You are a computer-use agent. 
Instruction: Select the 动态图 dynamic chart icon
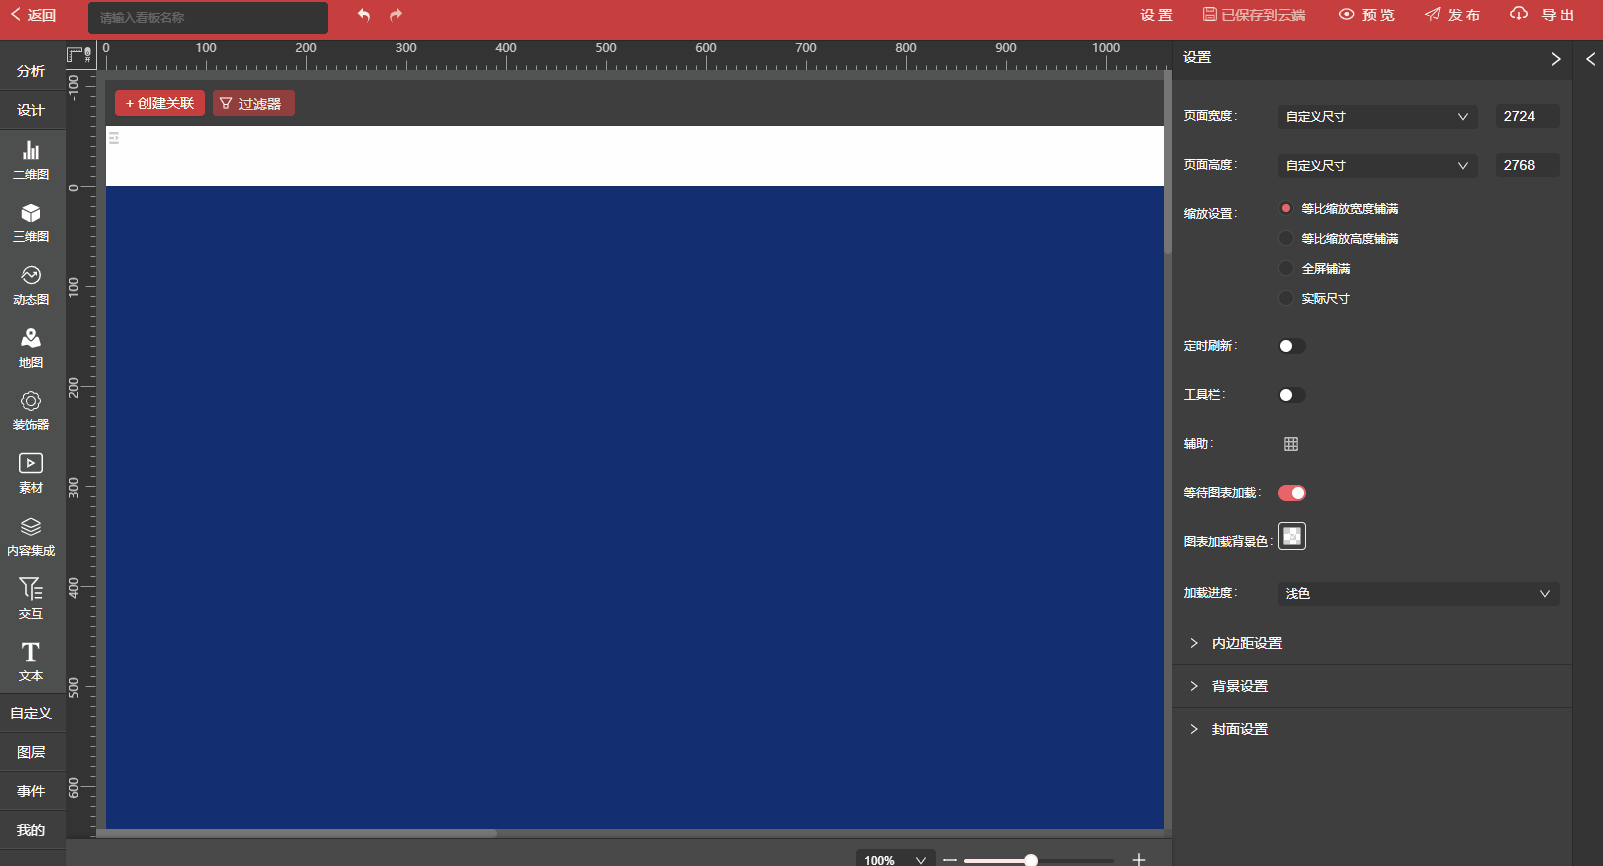pos(31,284)
